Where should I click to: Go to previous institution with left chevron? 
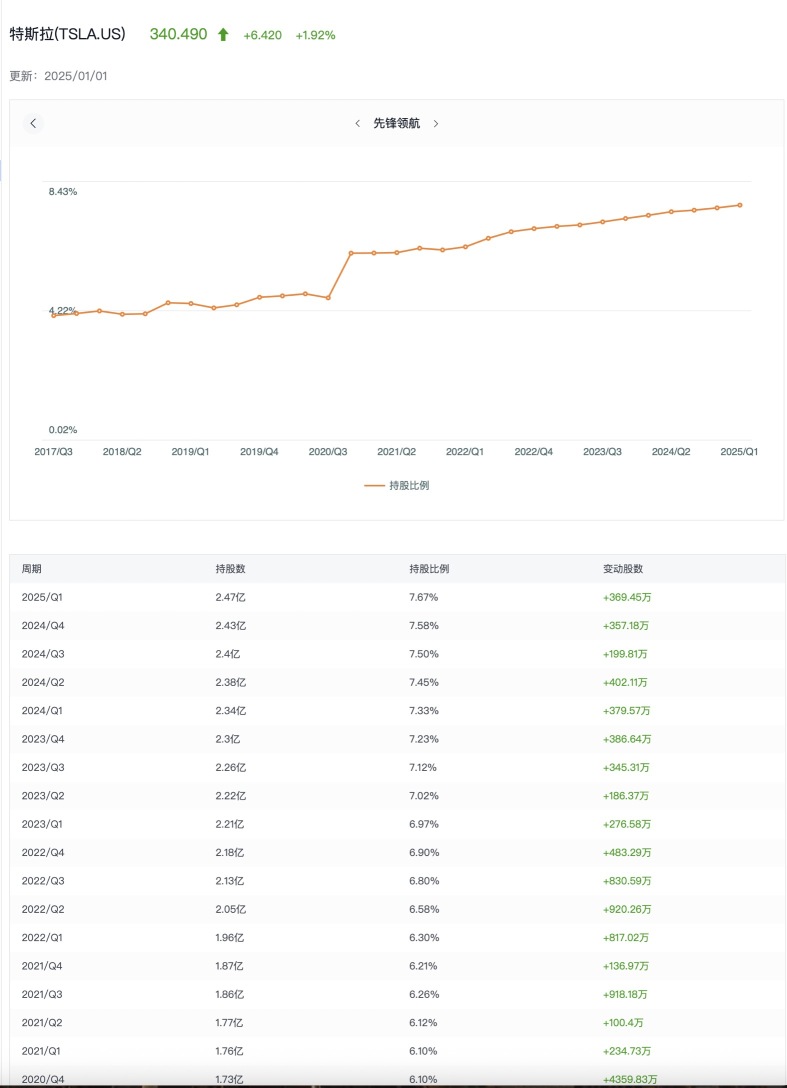pos(357,124)
